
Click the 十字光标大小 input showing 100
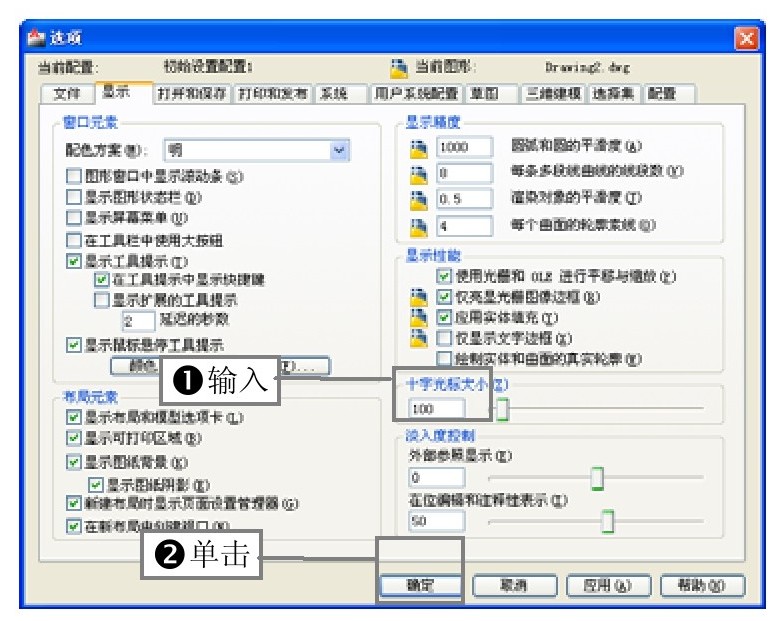437,409
